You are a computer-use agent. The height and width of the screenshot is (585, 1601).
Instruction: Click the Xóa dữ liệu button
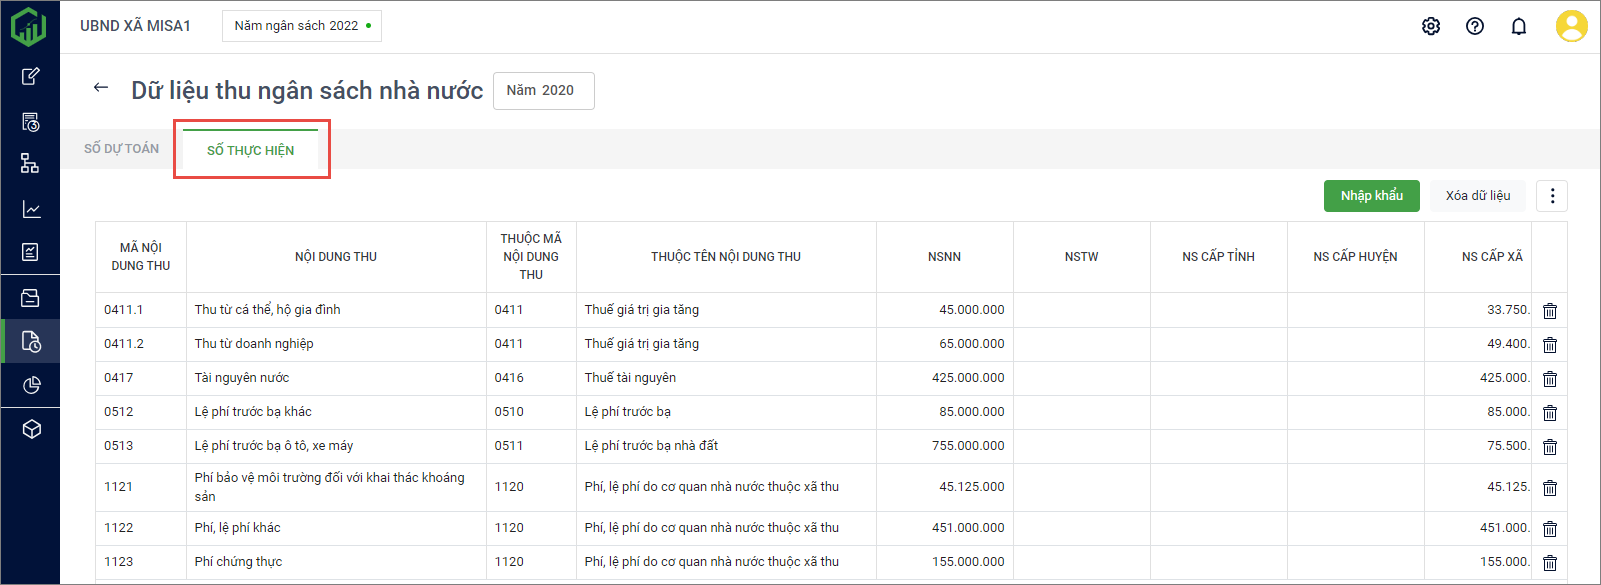(1477, 196)
